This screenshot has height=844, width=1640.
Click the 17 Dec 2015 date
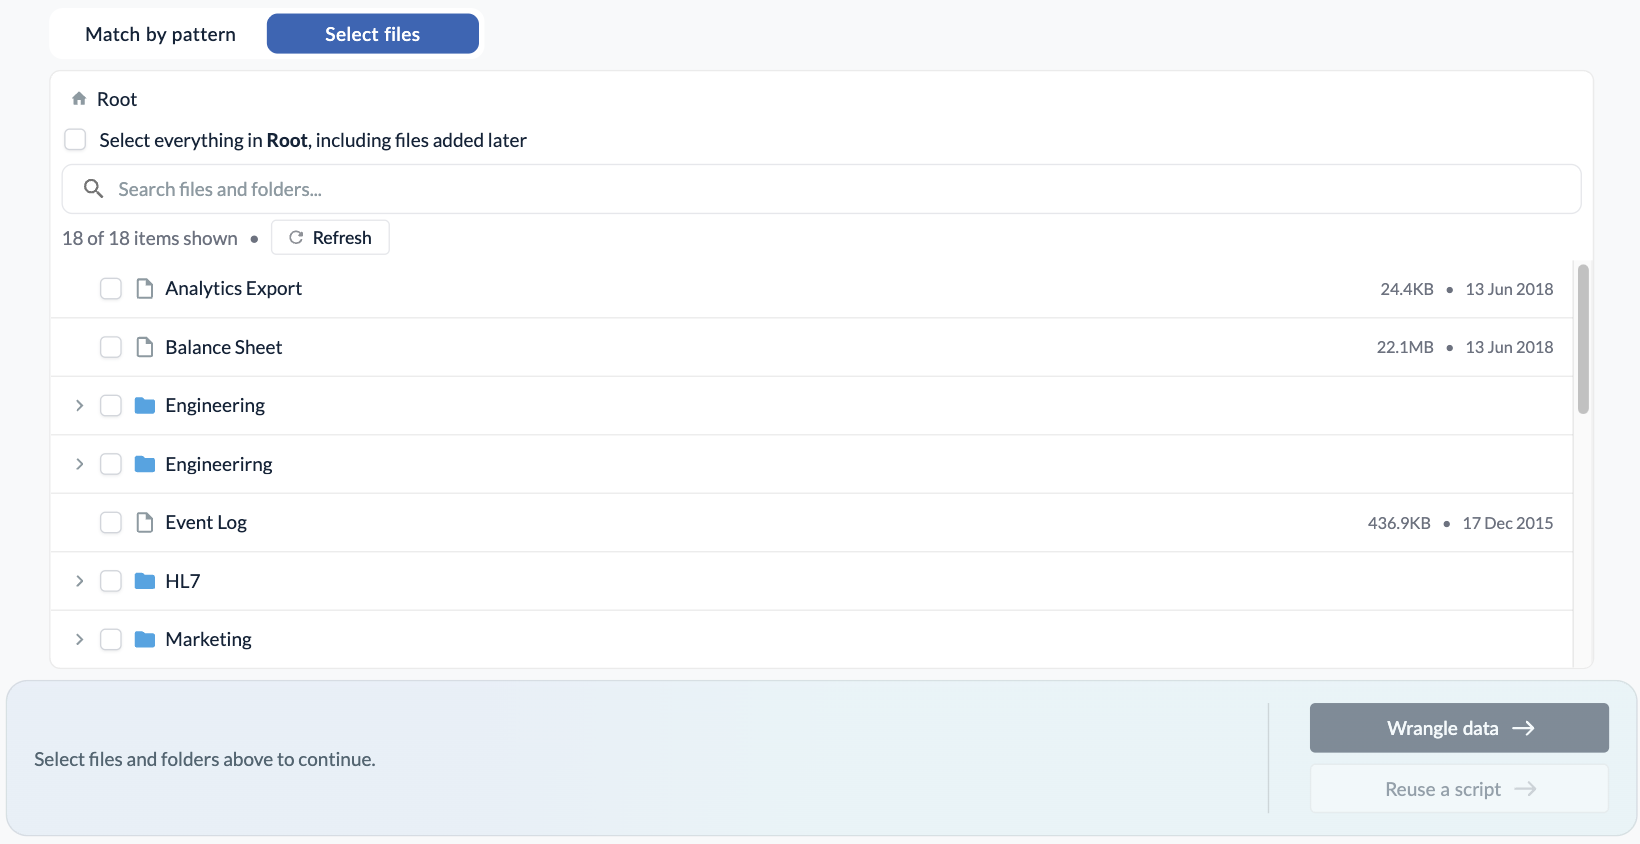1508,523
